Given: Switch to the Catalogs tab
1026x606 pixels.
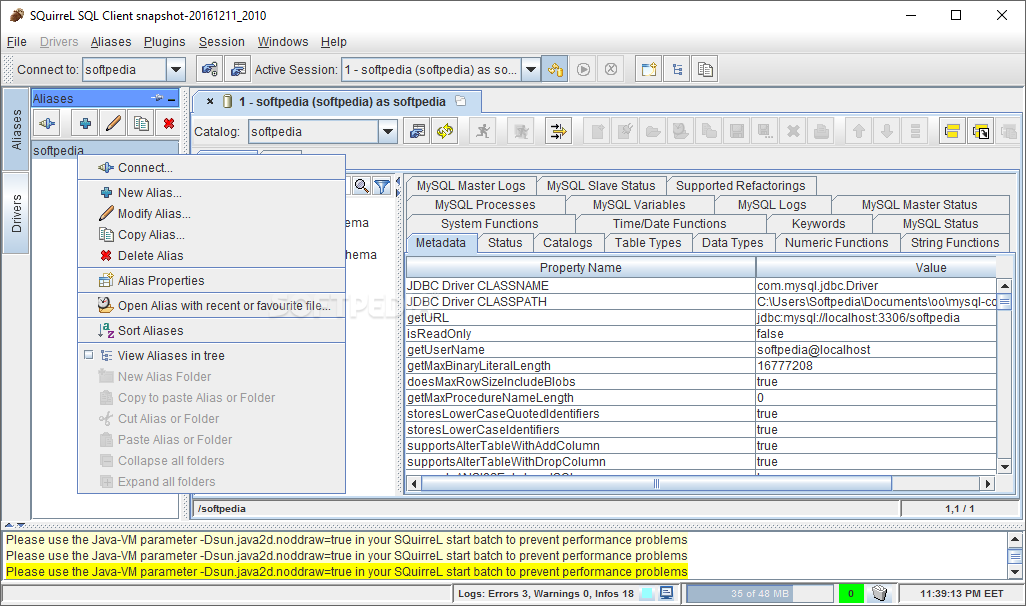Looking at the screenshot, I should click(567, 243).
